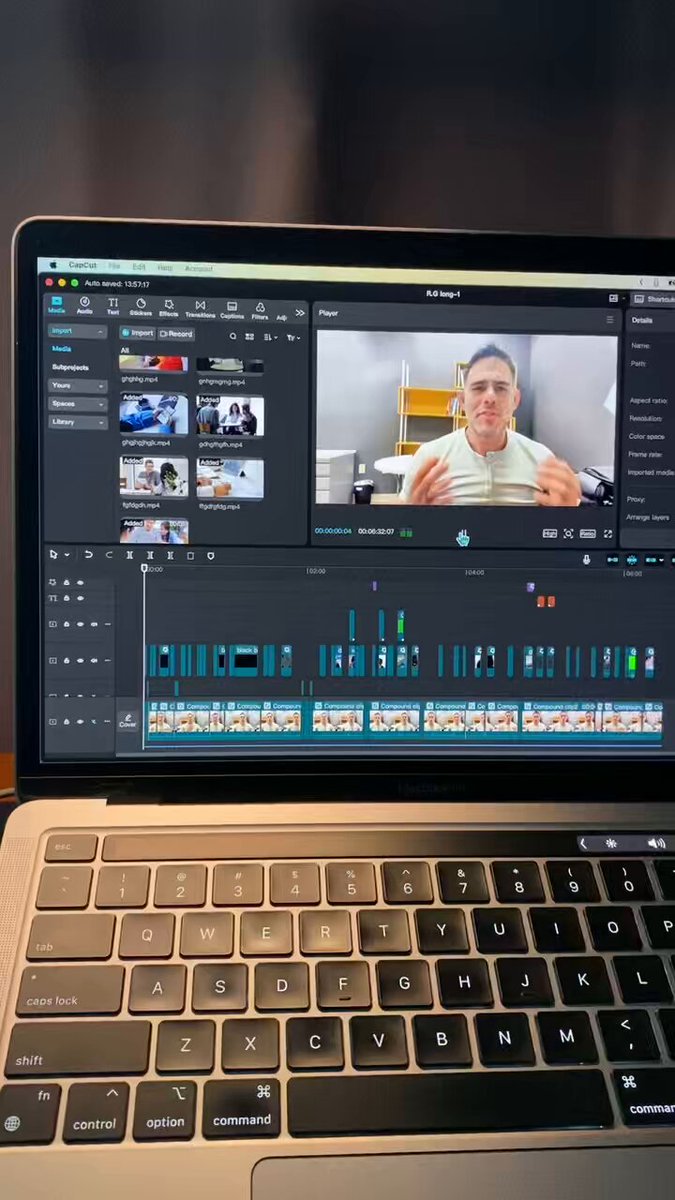Expand the Yours section
The image size is (675, 1200).
pyautogui.click(x=78, y=386)
